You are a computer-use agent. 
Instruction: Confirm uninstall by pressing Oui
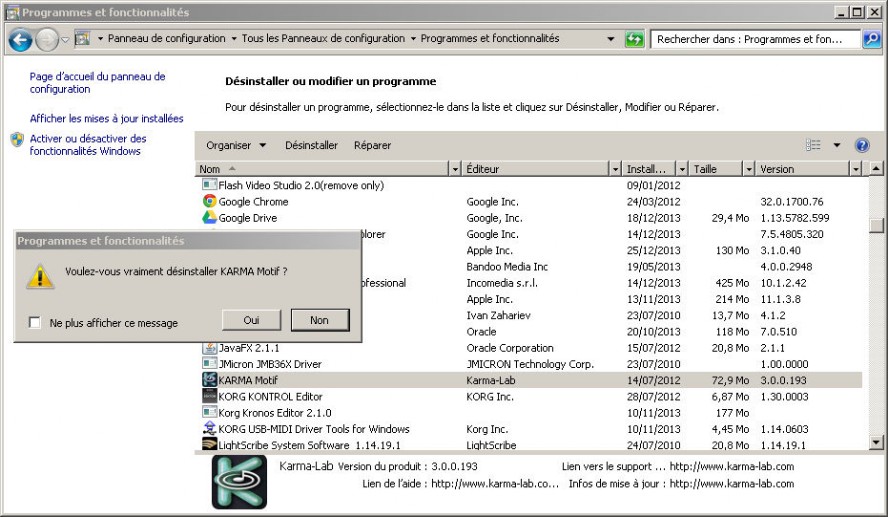click(x=251, y=320)
